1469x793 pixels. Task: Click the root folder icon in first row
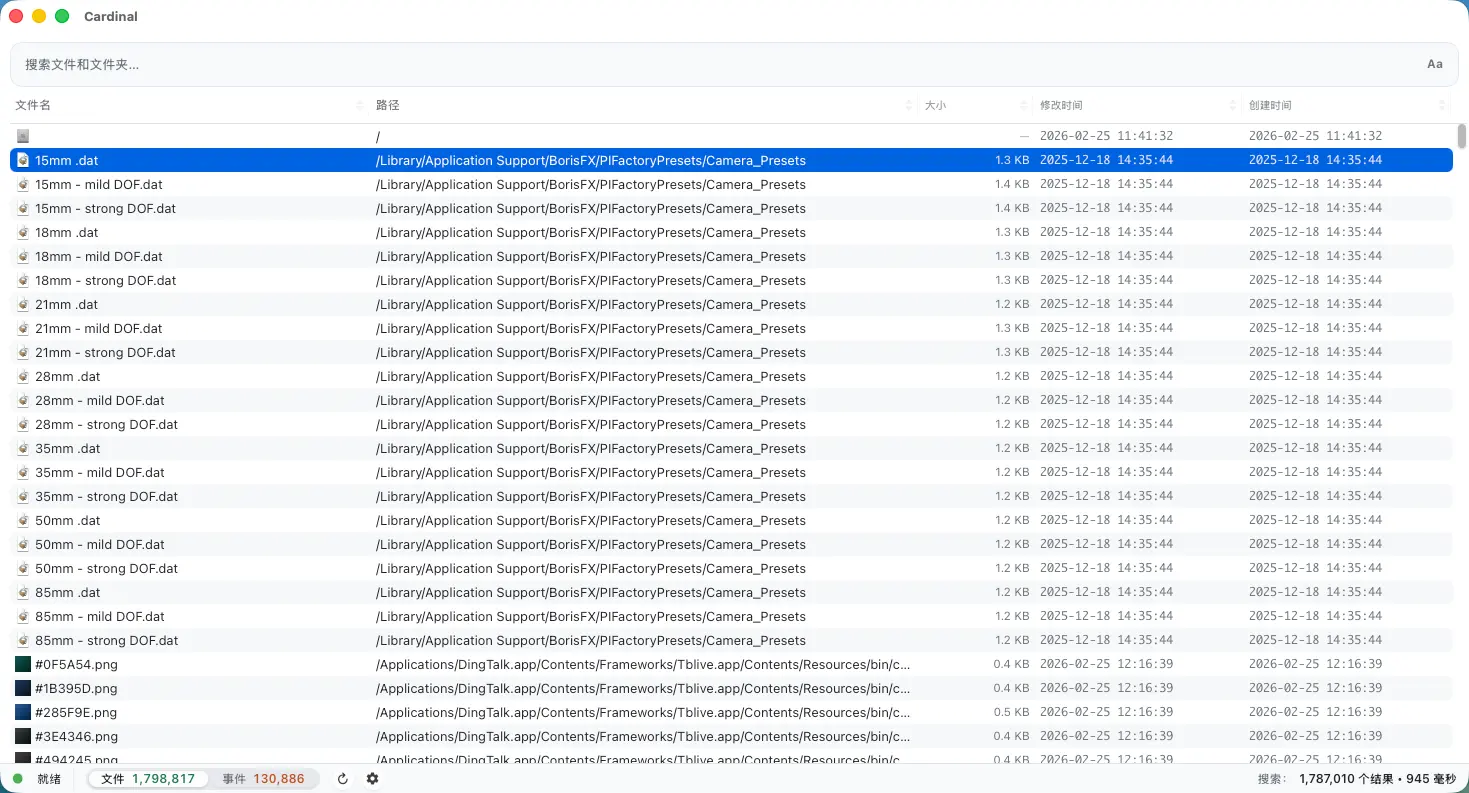[x=23, y=136]
